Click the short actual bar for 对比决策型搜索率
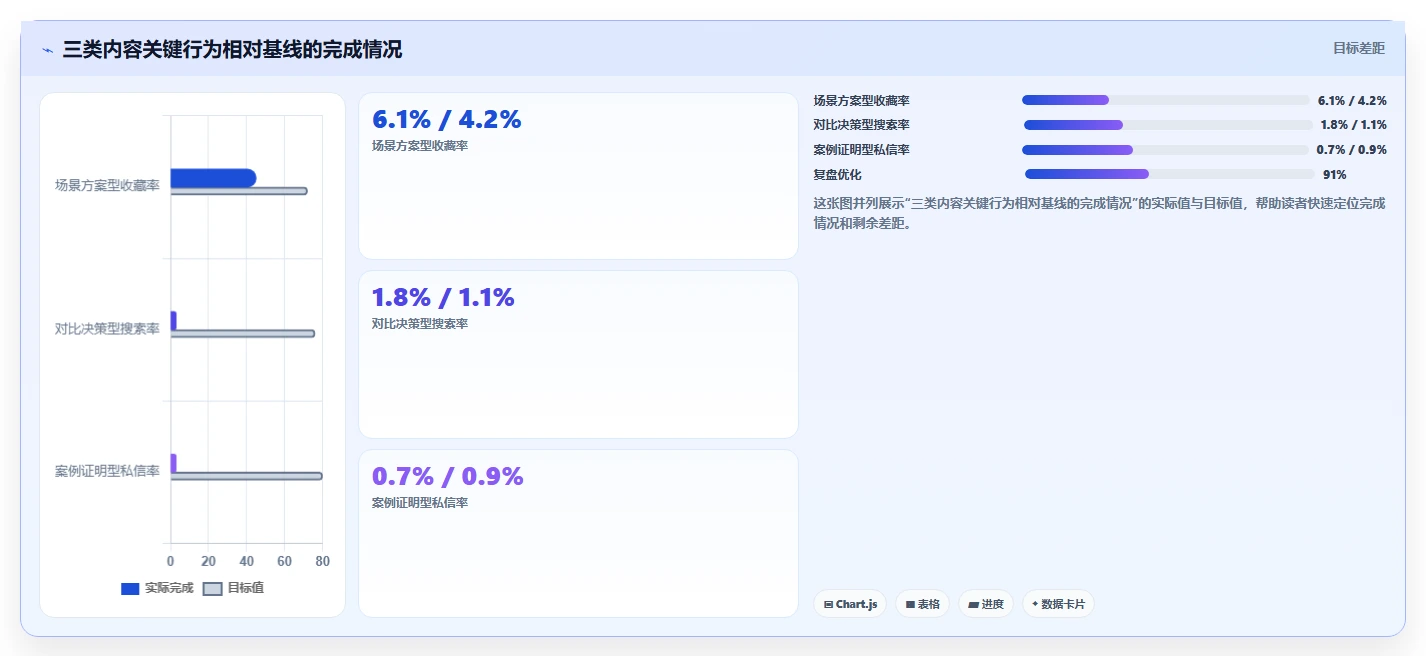The height and width of the screenshot is (656, 1426). coord(173,320)
